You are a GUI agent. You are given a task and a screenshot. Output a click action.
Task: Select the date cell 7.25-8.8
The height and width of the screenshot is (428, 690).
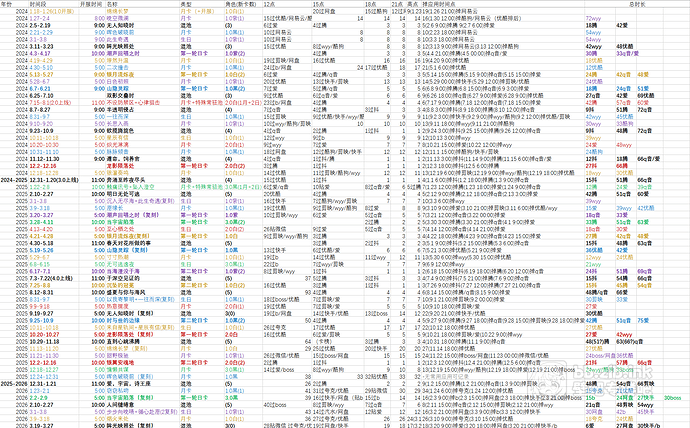pyautogui.click(x=40, y=285)
